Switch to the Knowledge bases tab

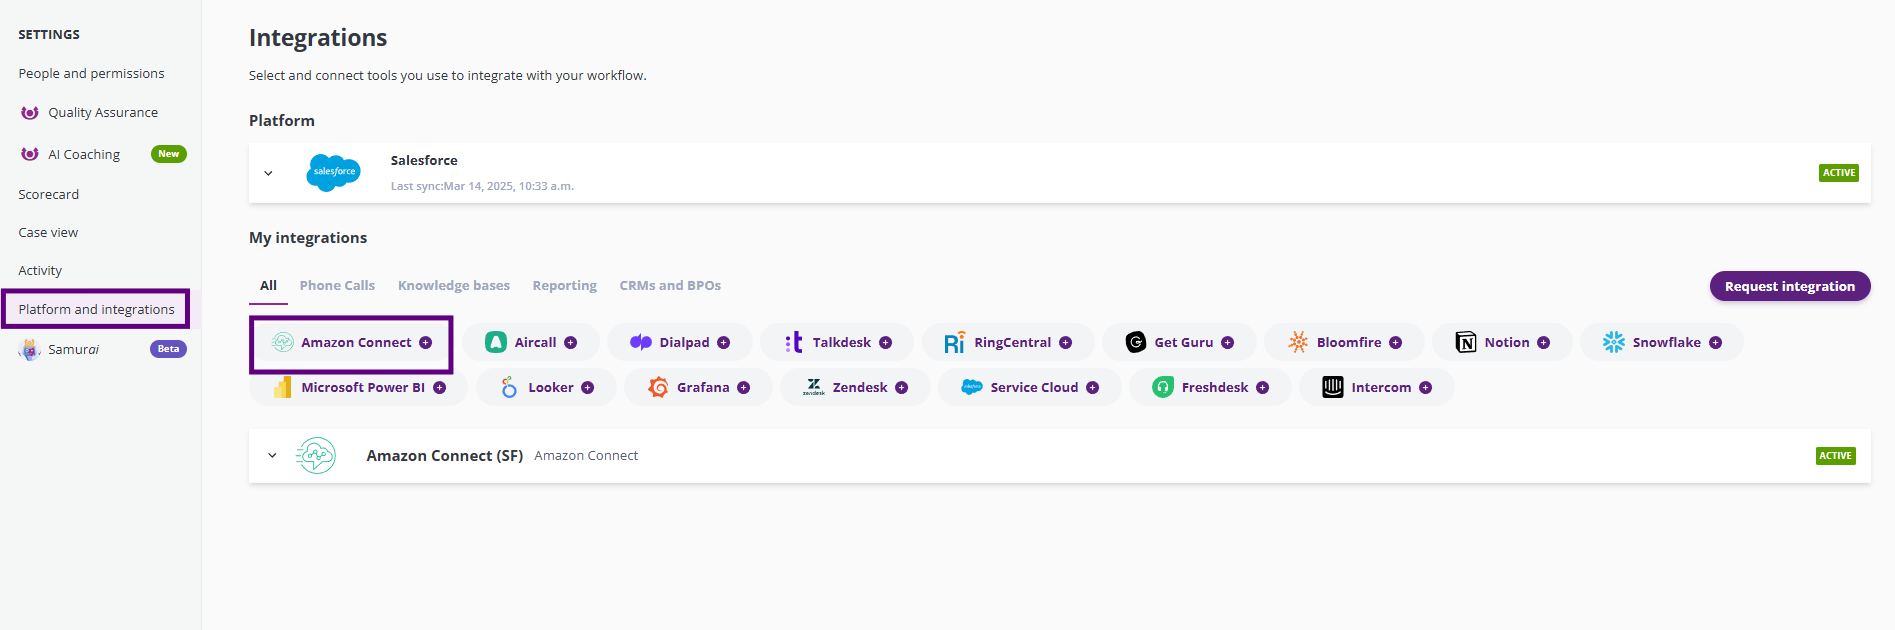pyautogui.click(x=454, y=286)
